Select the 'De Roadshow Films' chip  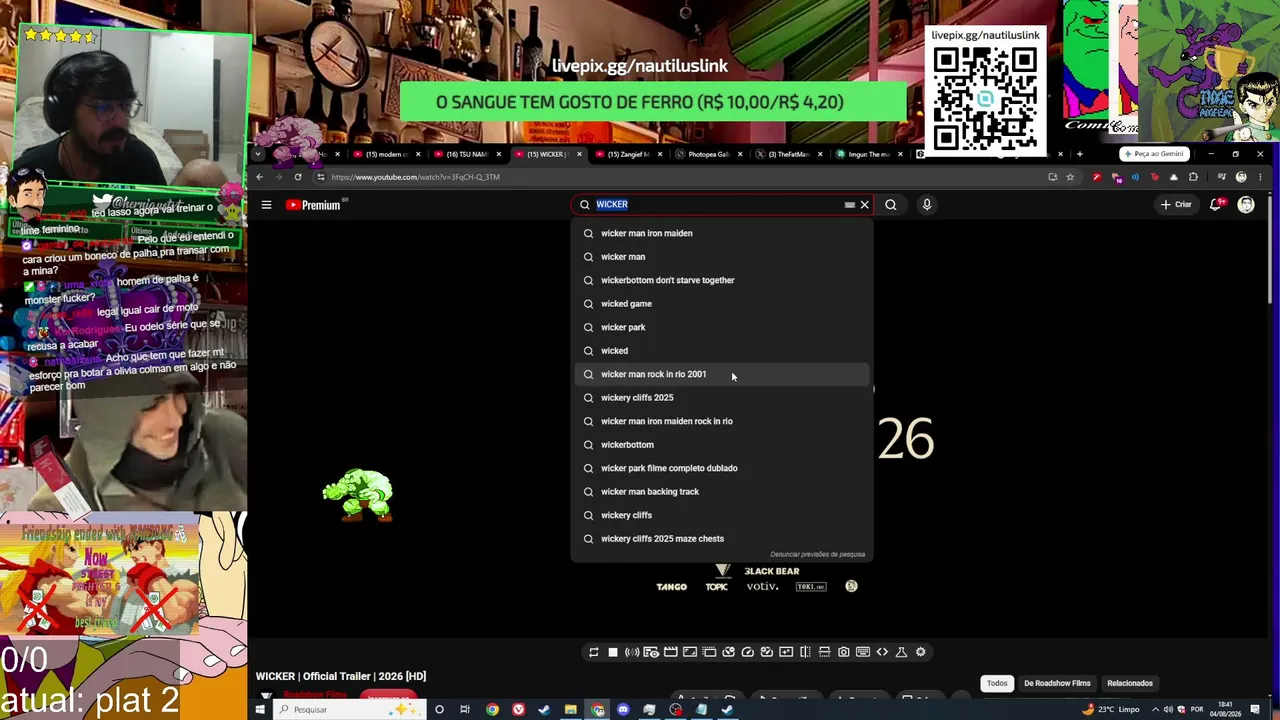[1057, 683]
